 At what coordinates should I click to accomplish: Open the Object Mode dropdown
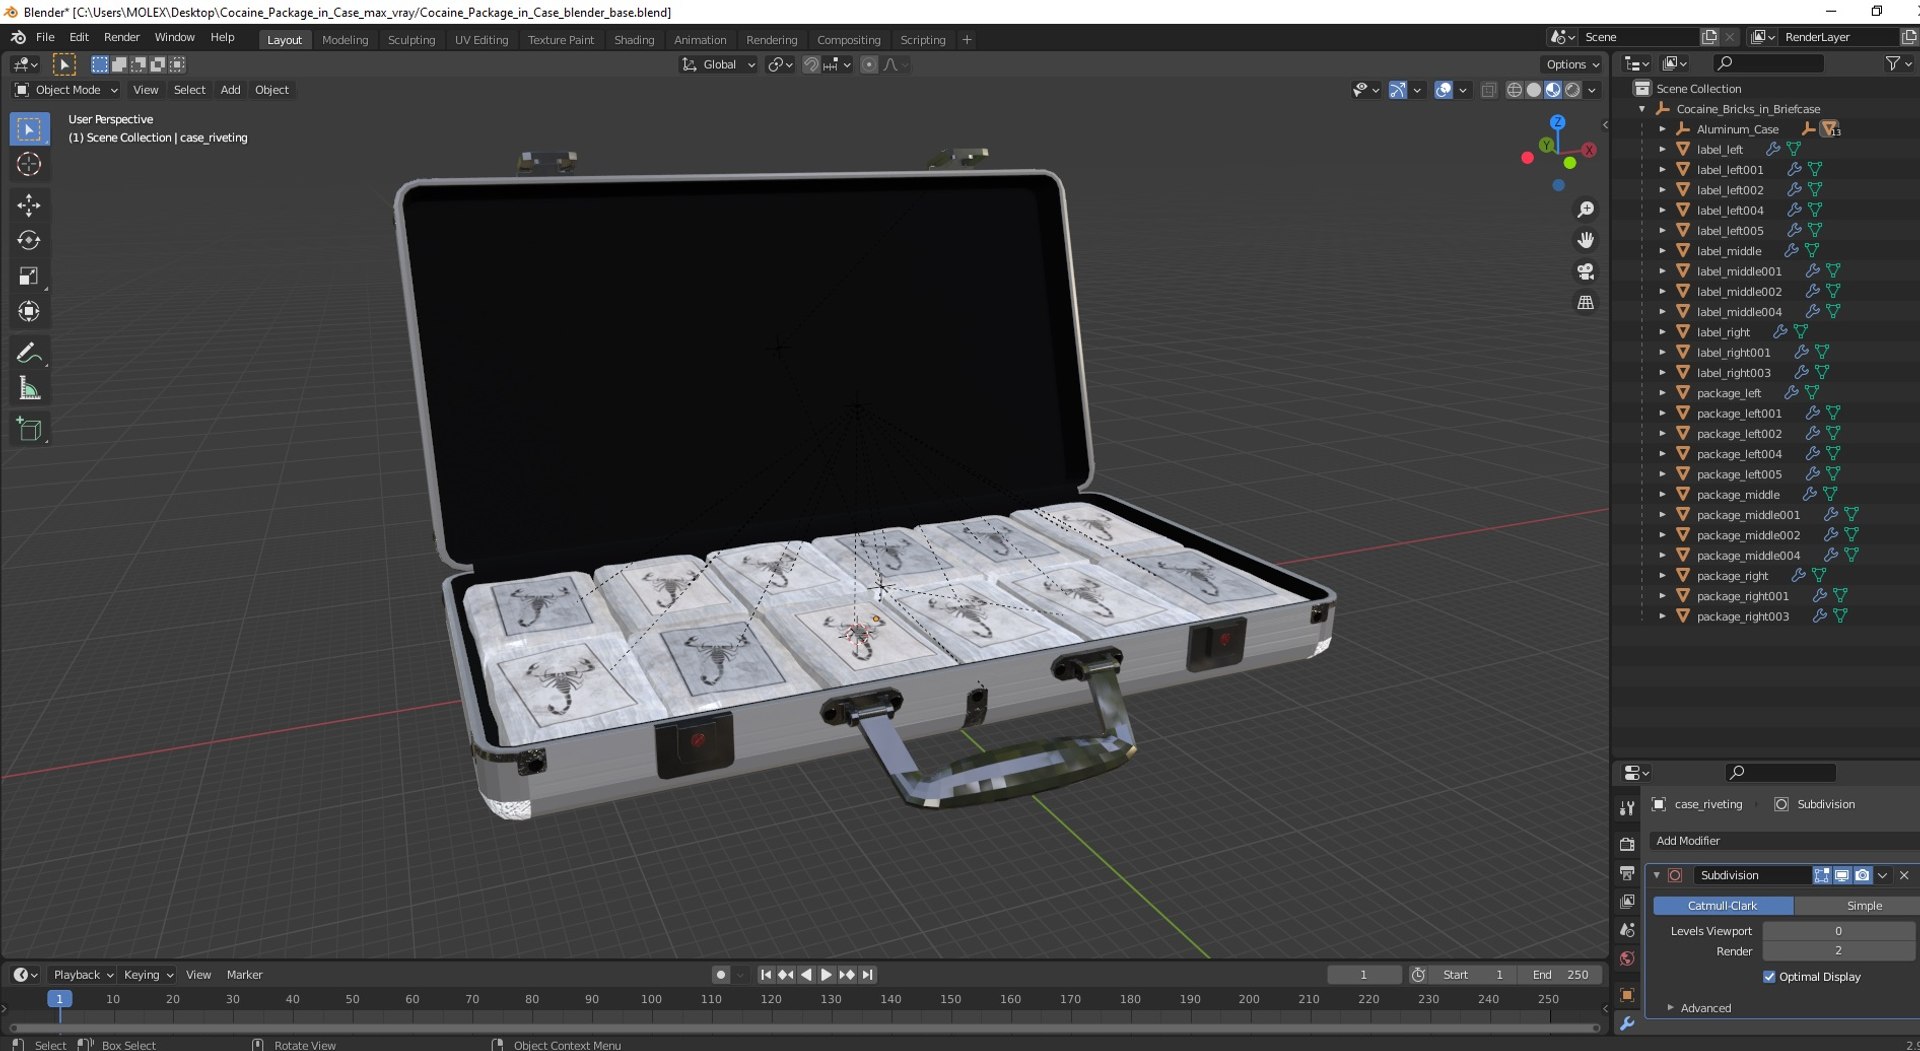tap(66, 90)
